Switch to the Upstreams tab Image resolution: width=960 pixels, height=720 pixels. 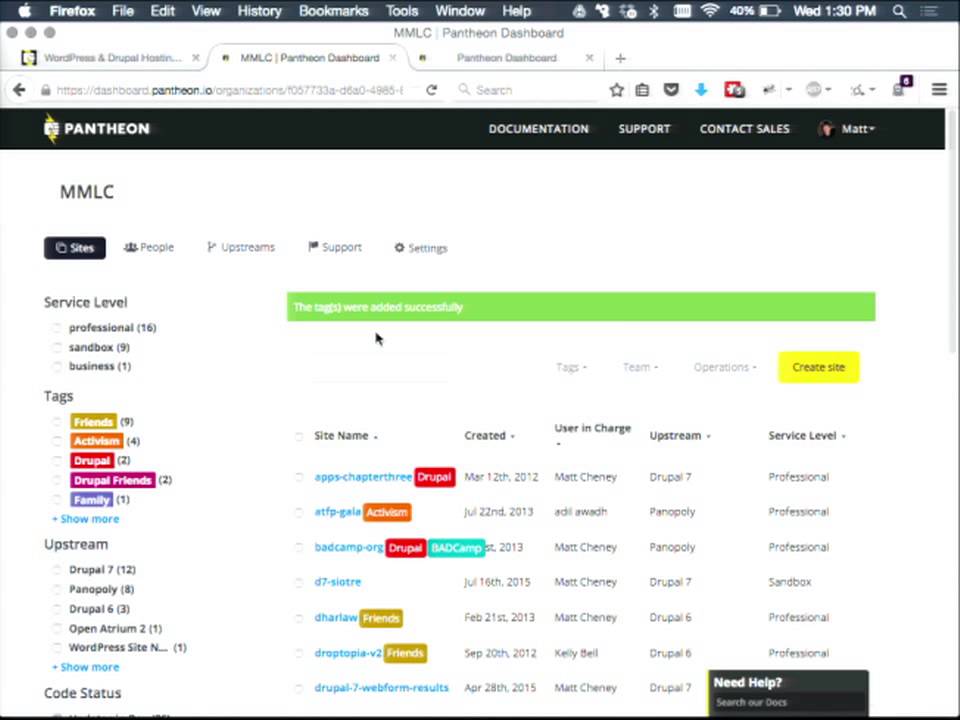tap(241, 247)
